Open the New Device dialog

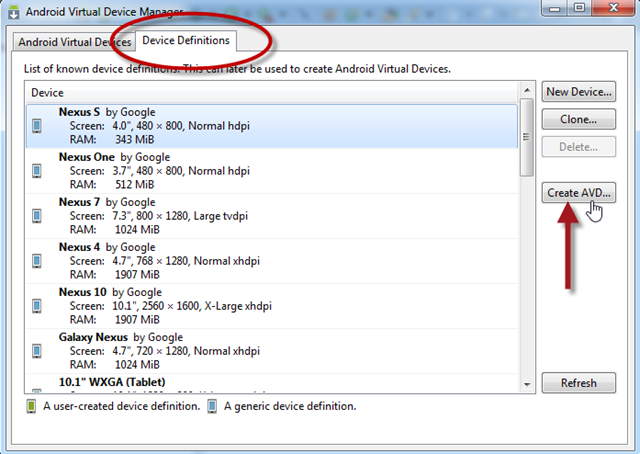[578, 92]
